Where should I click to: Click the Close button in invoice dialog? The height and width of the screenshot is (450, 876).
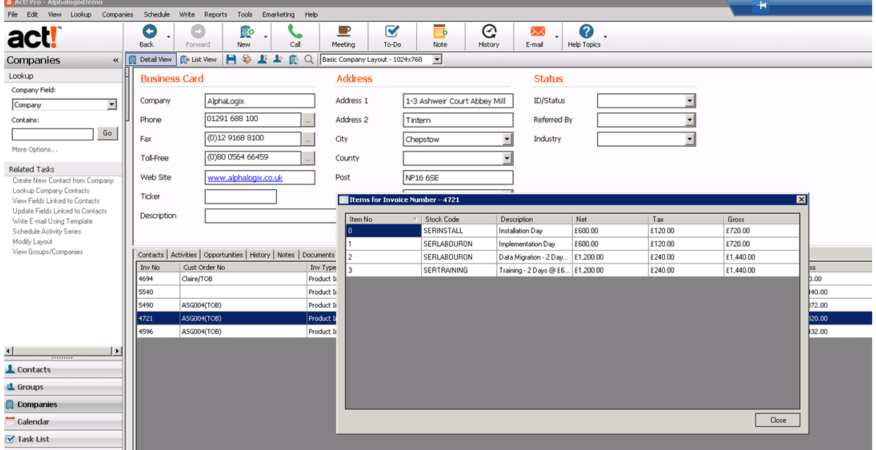pyautogui.click(x=777, y=420)
